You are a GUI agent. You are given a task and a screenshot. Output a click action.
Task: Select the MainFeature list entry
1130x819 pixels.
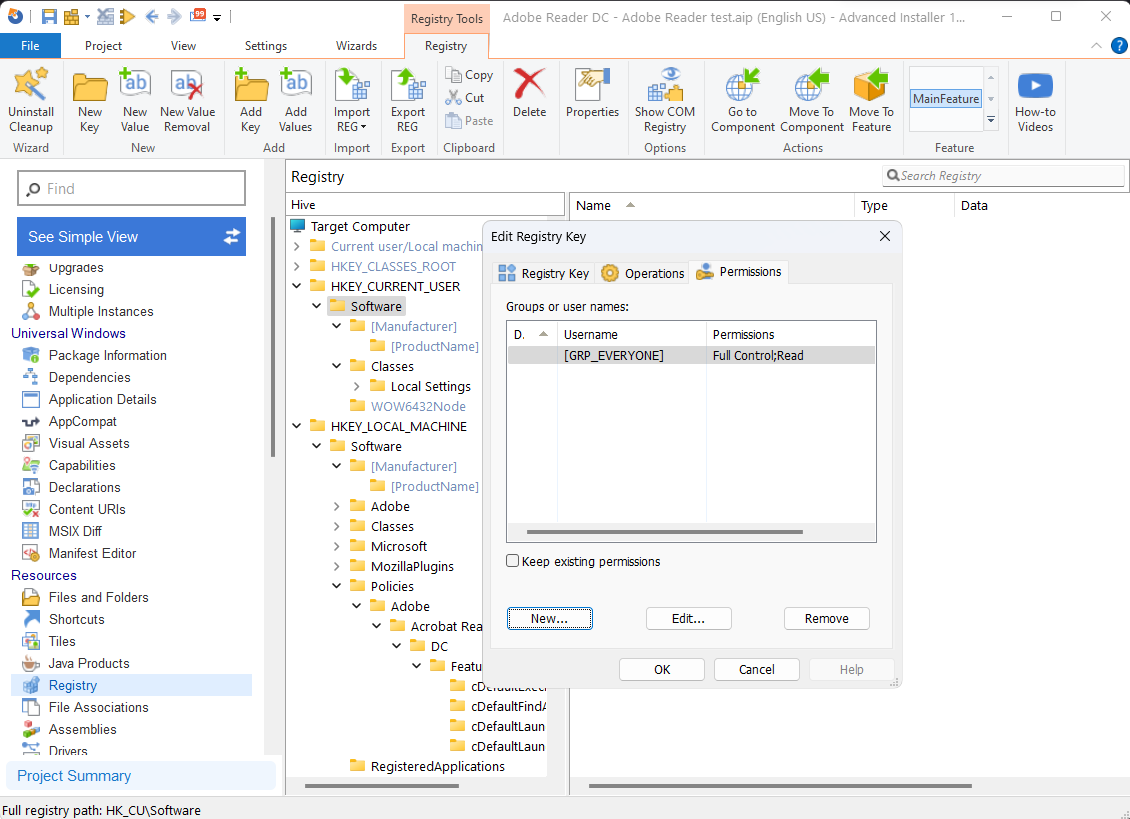pos(946,99)
